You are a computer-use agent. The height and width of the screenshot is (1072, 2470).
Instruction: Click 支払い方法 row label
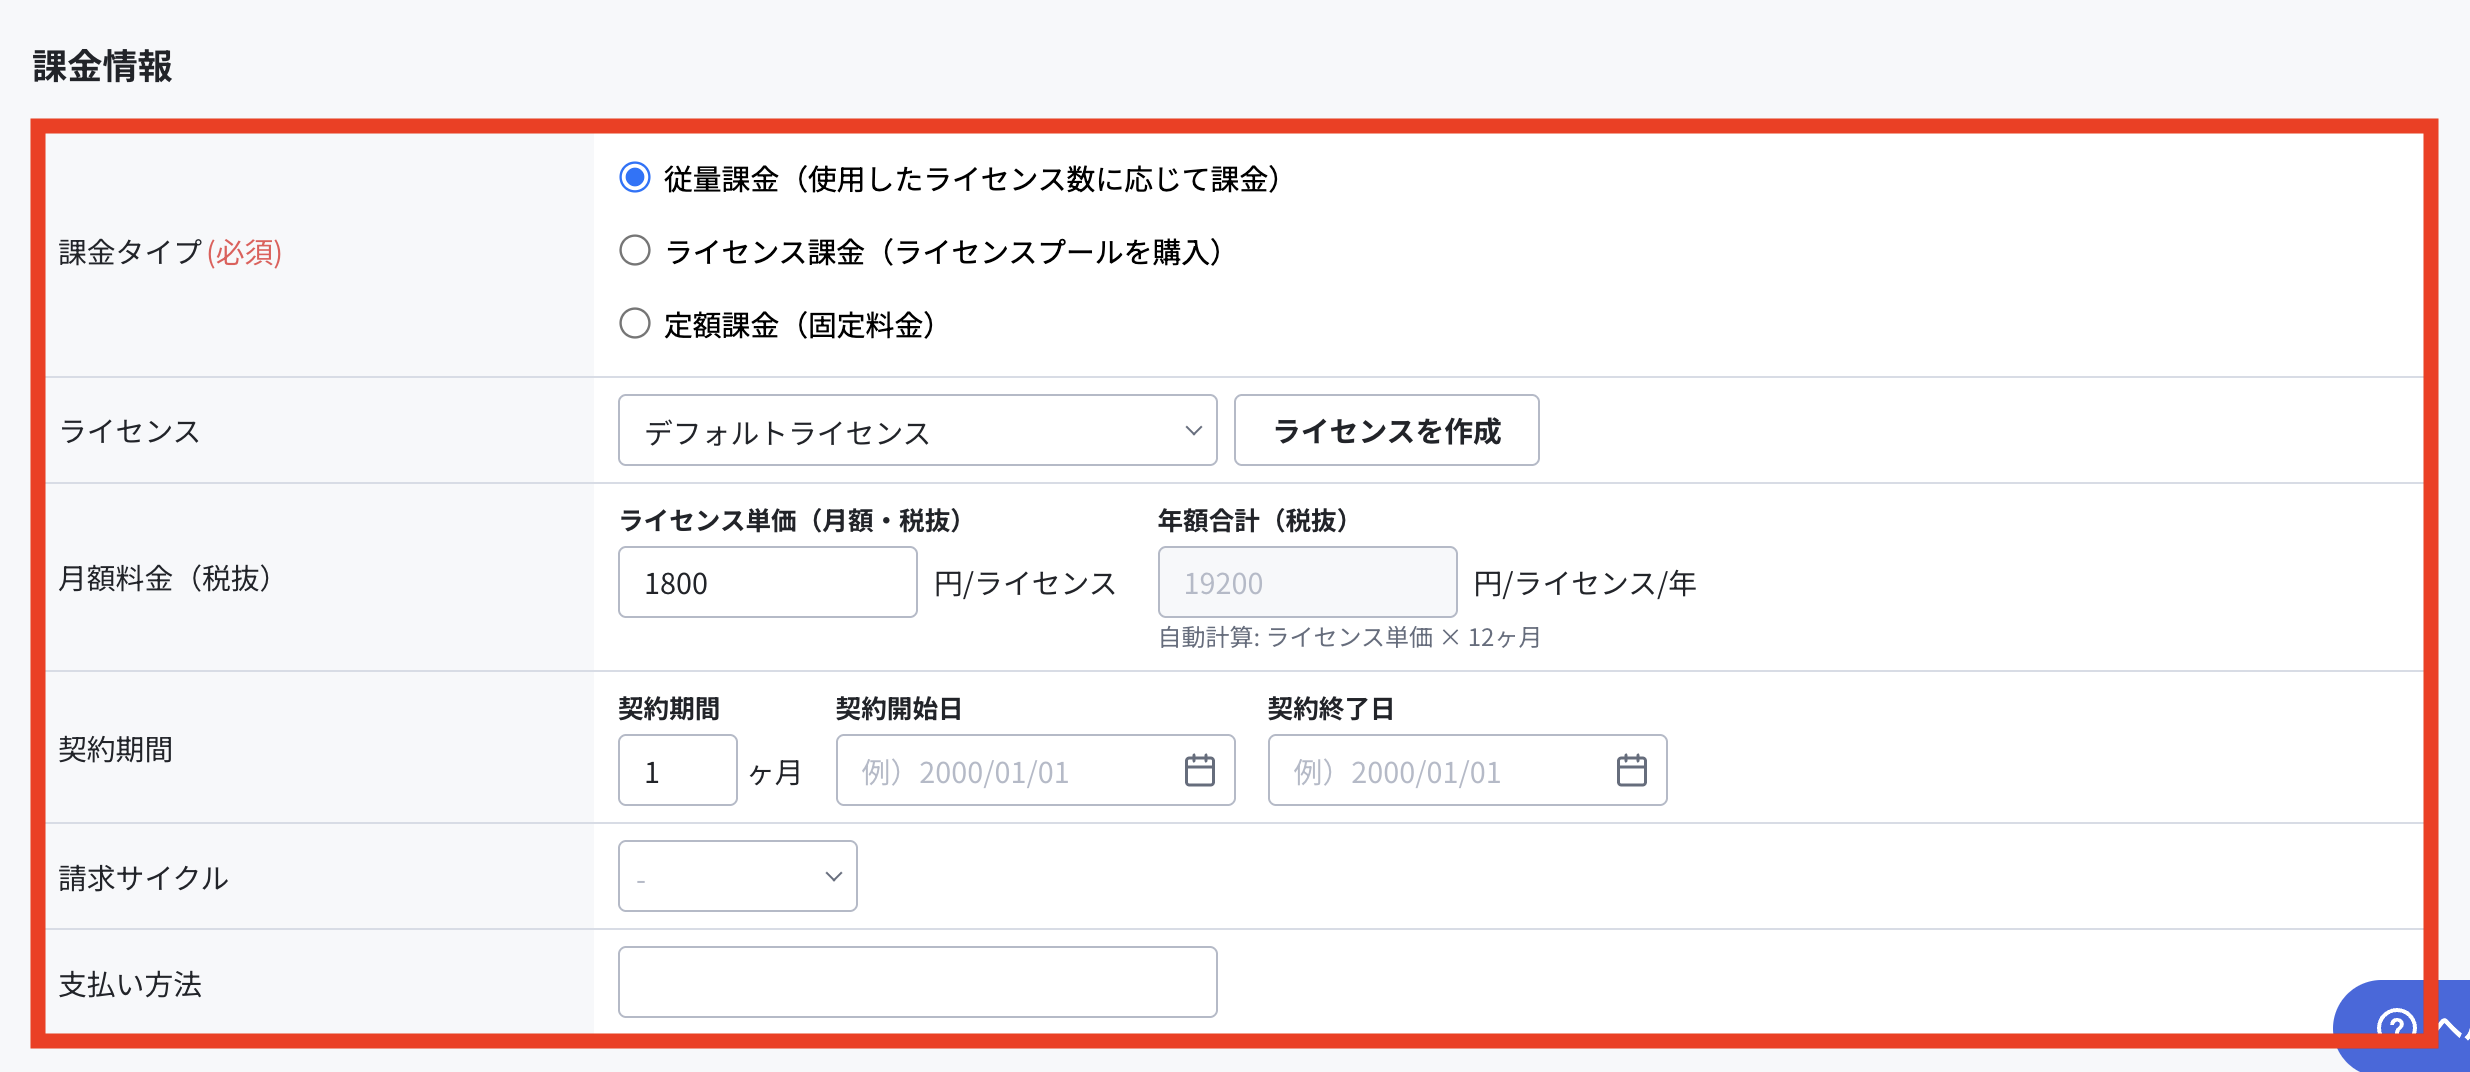[130, 985]
